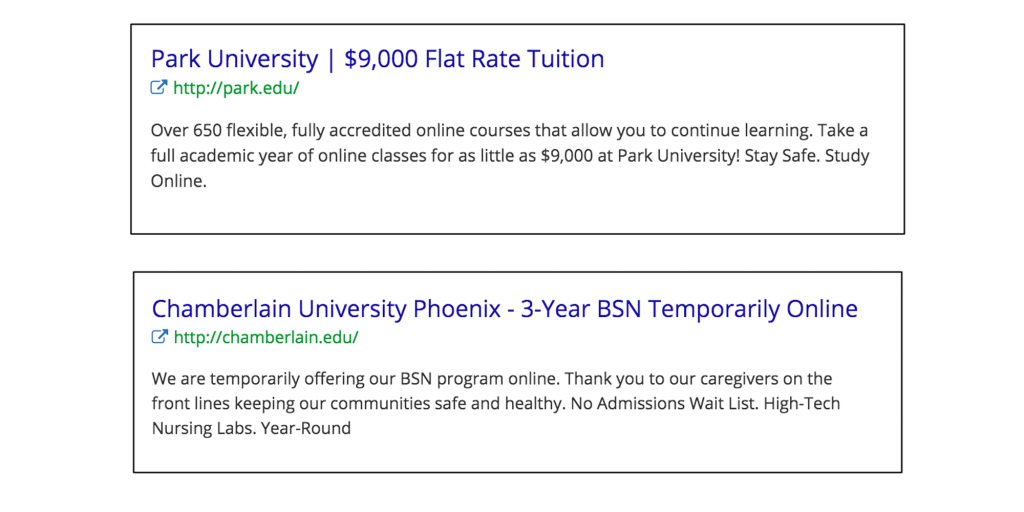Click the external-link icon beside park.edu
This screenshot has height=512, width=1024.
coord(159,87)
